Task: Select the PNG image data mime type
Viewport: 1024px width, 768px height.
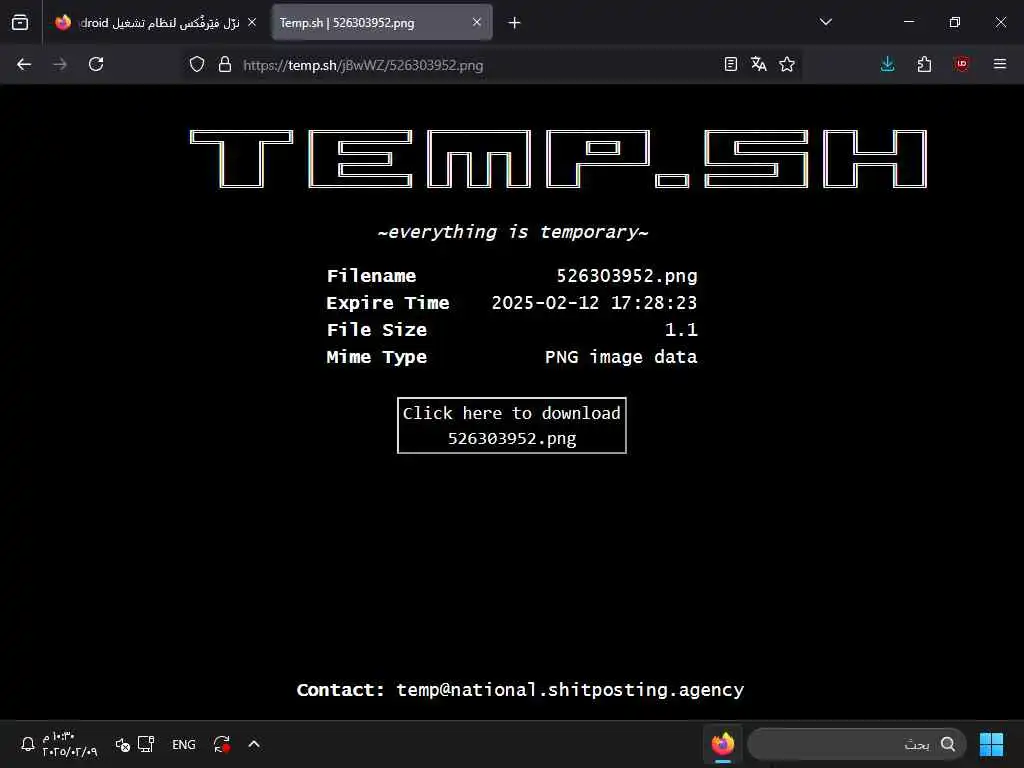Action: tap(621, 357)
